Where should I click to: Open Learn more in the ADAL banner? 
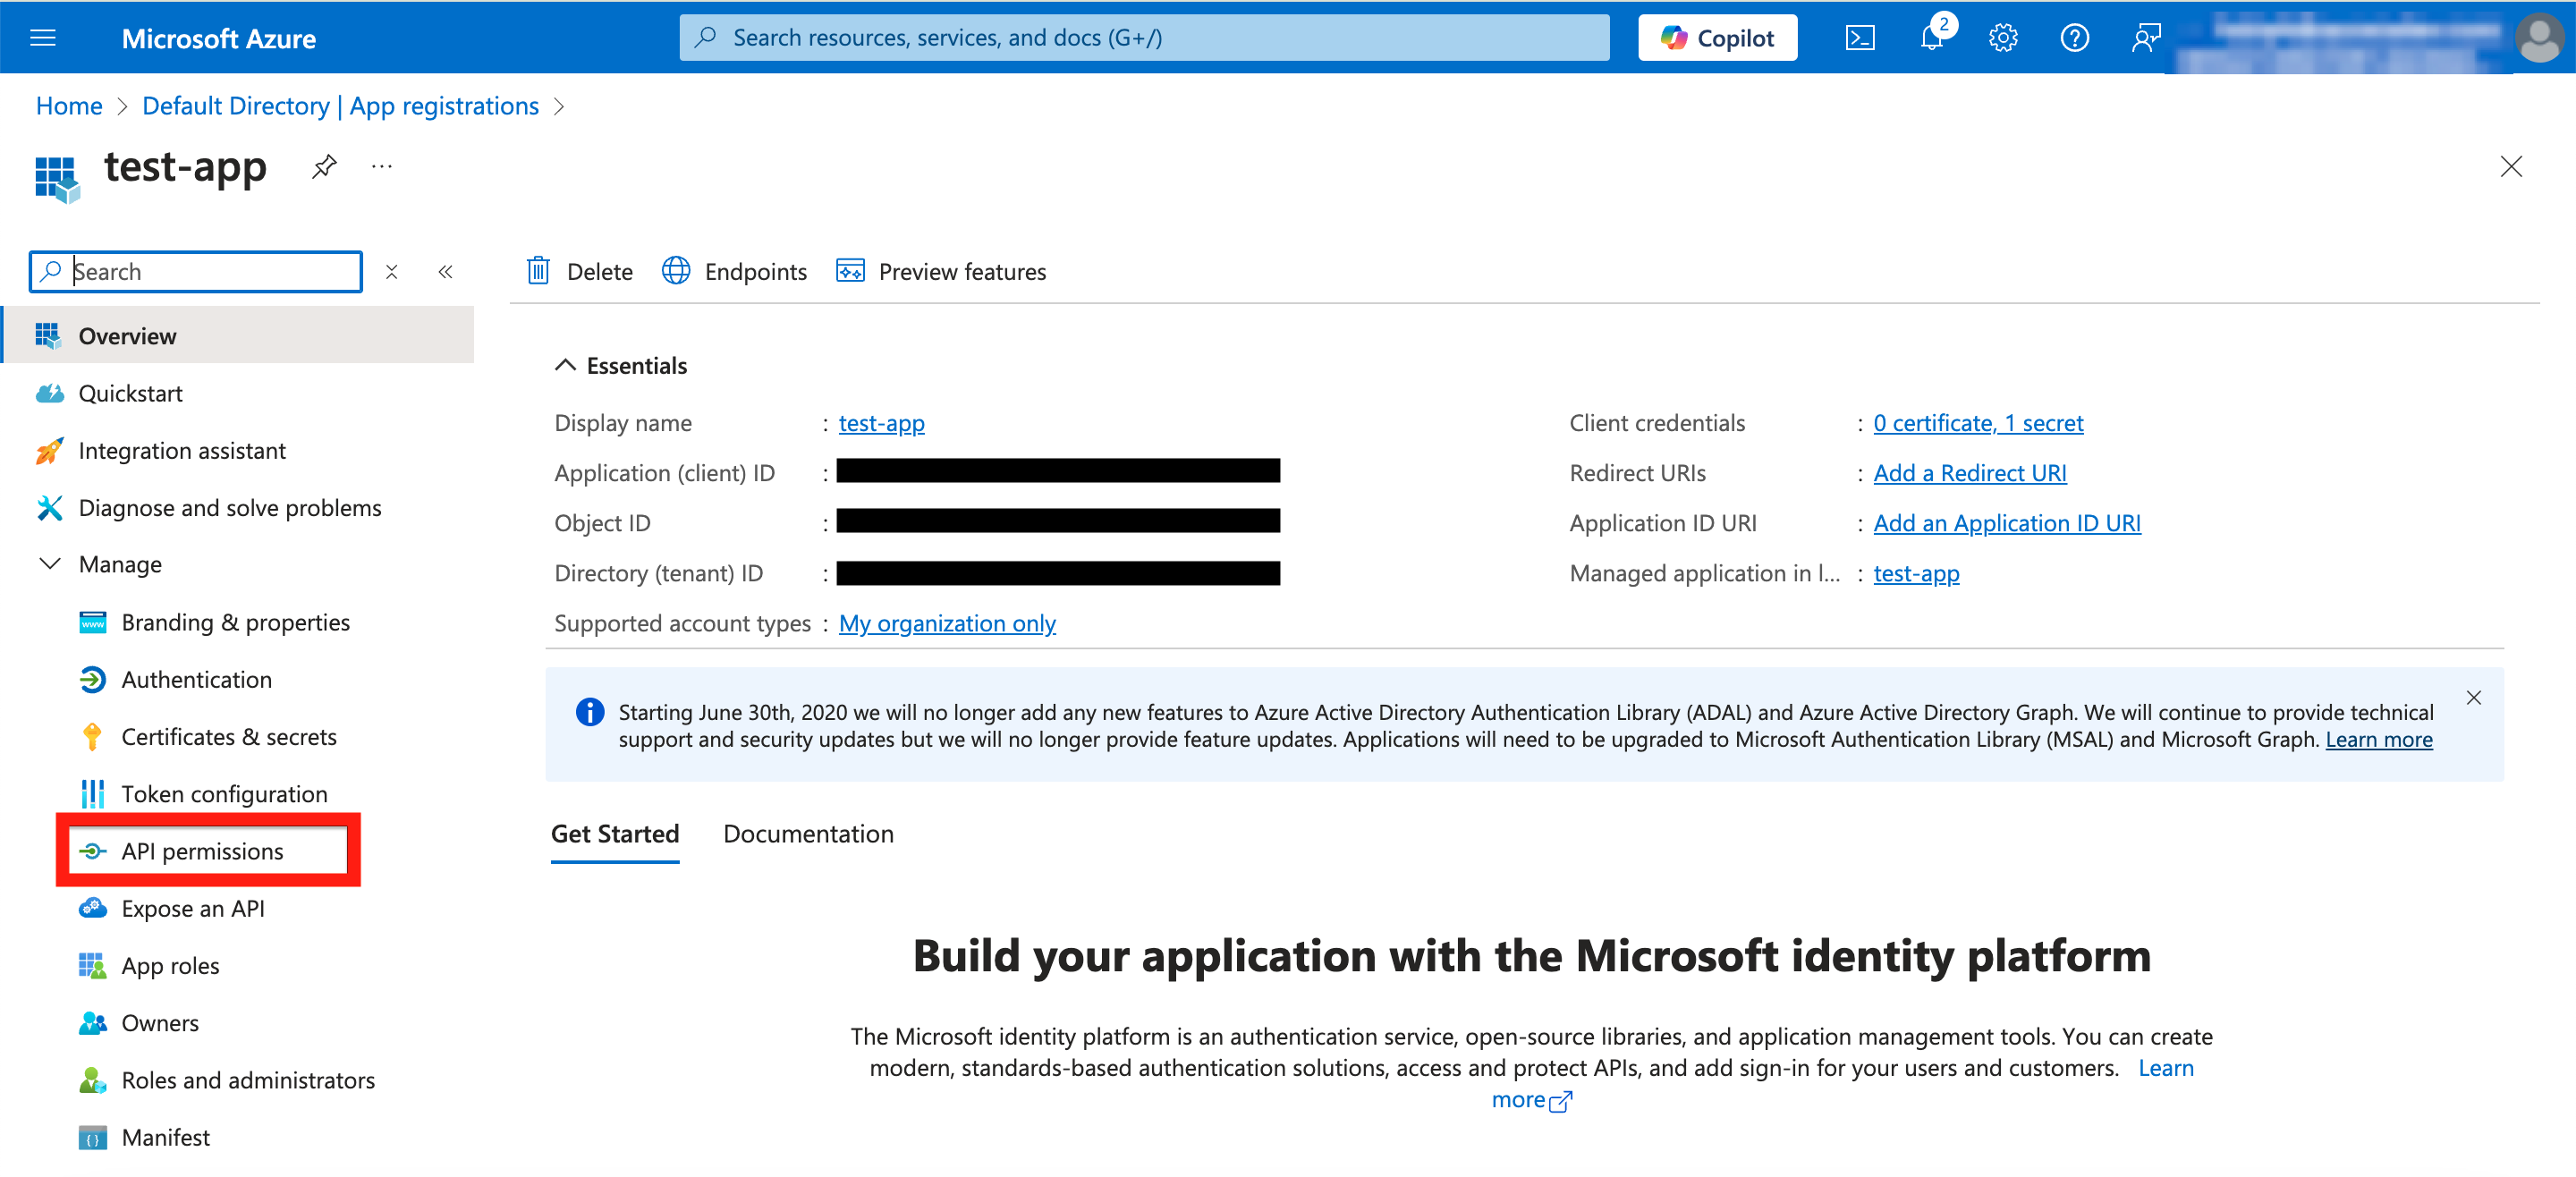tap(2378, 739)
